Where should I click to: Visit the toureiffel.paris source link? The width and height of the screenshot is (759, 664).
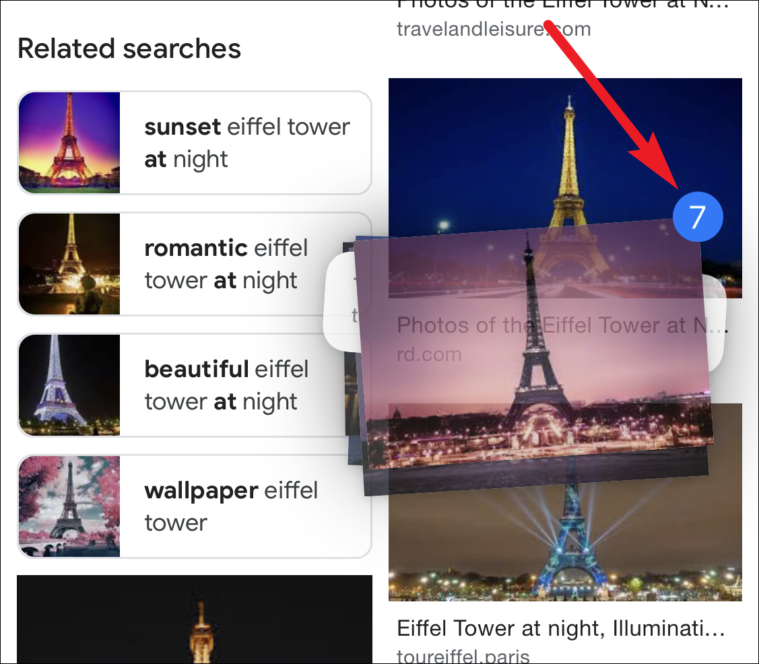coord(463,656)
